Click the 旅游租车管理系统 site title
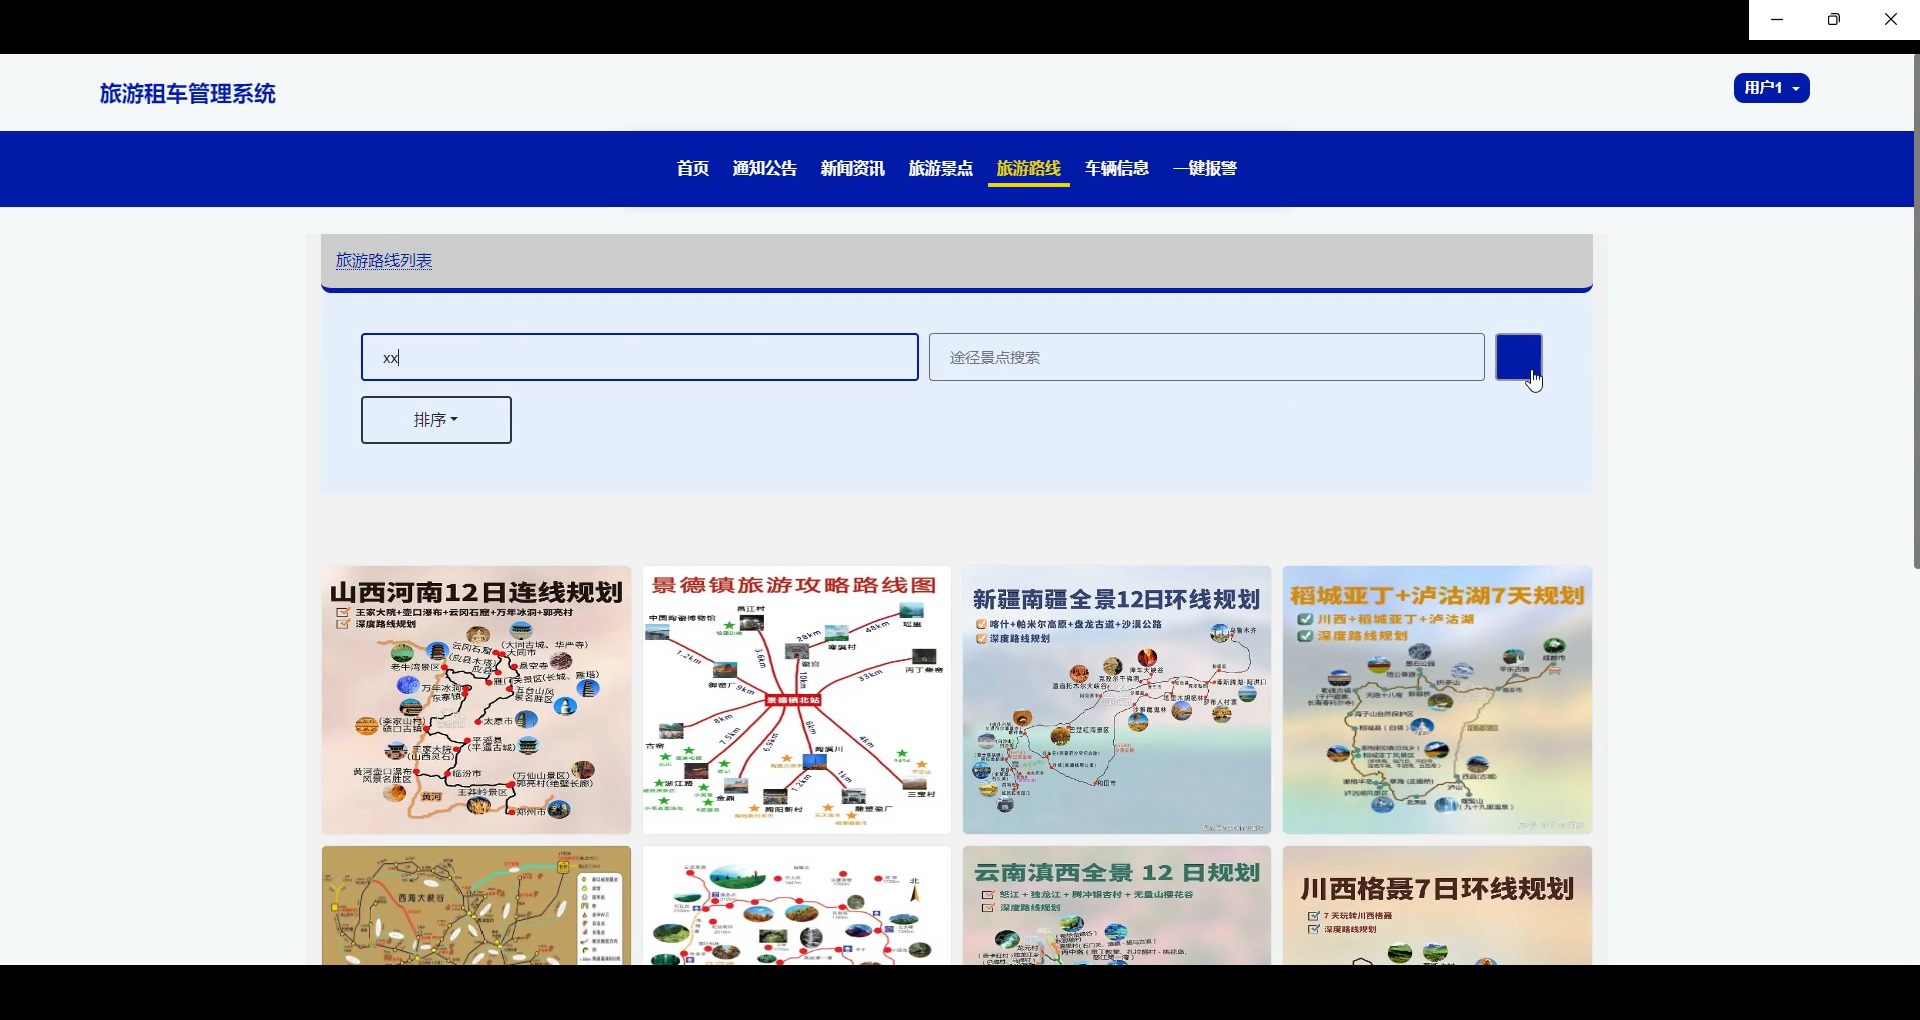This screenshot has width=1920, height=1020. point(188,94)
